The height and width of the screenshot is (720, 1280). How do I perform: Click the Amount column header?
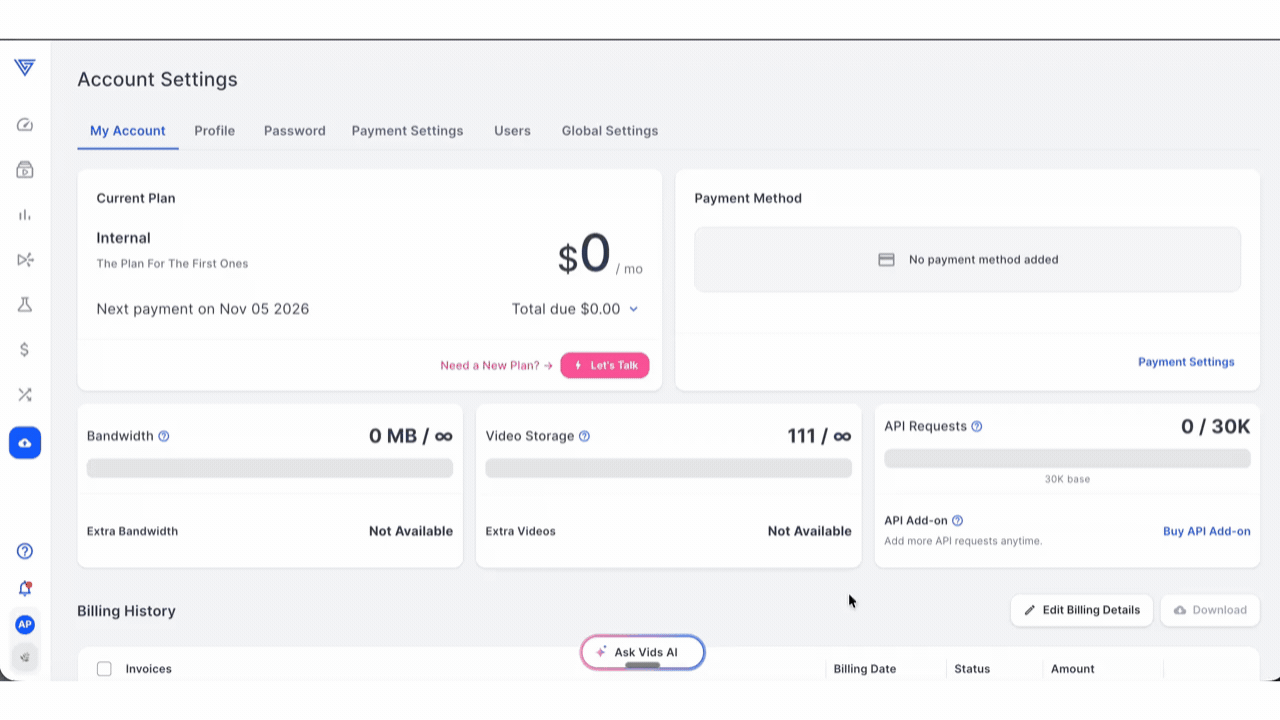[1073, 669]
